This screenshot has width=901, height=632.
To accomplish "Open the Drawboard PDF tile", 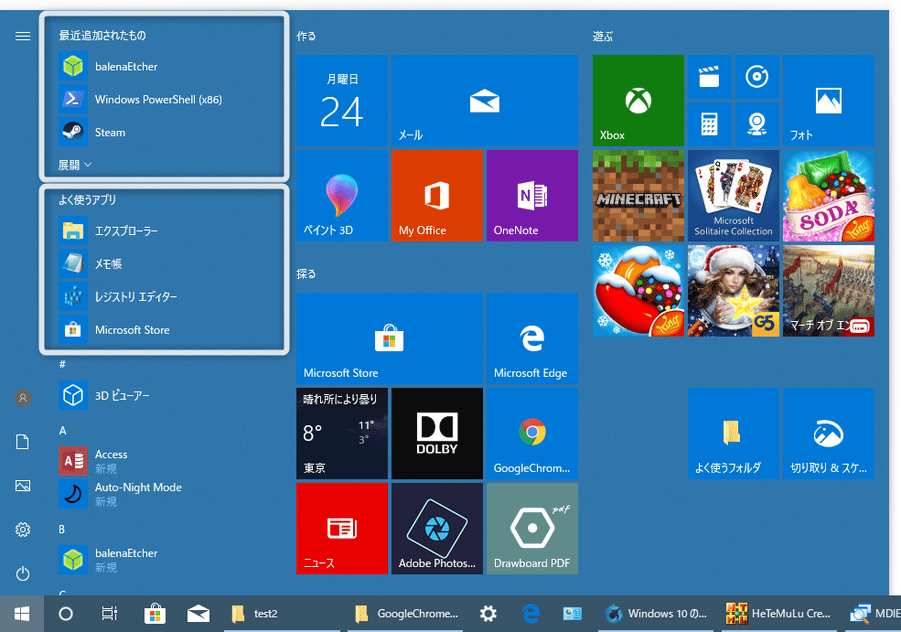I will [532, 529].
